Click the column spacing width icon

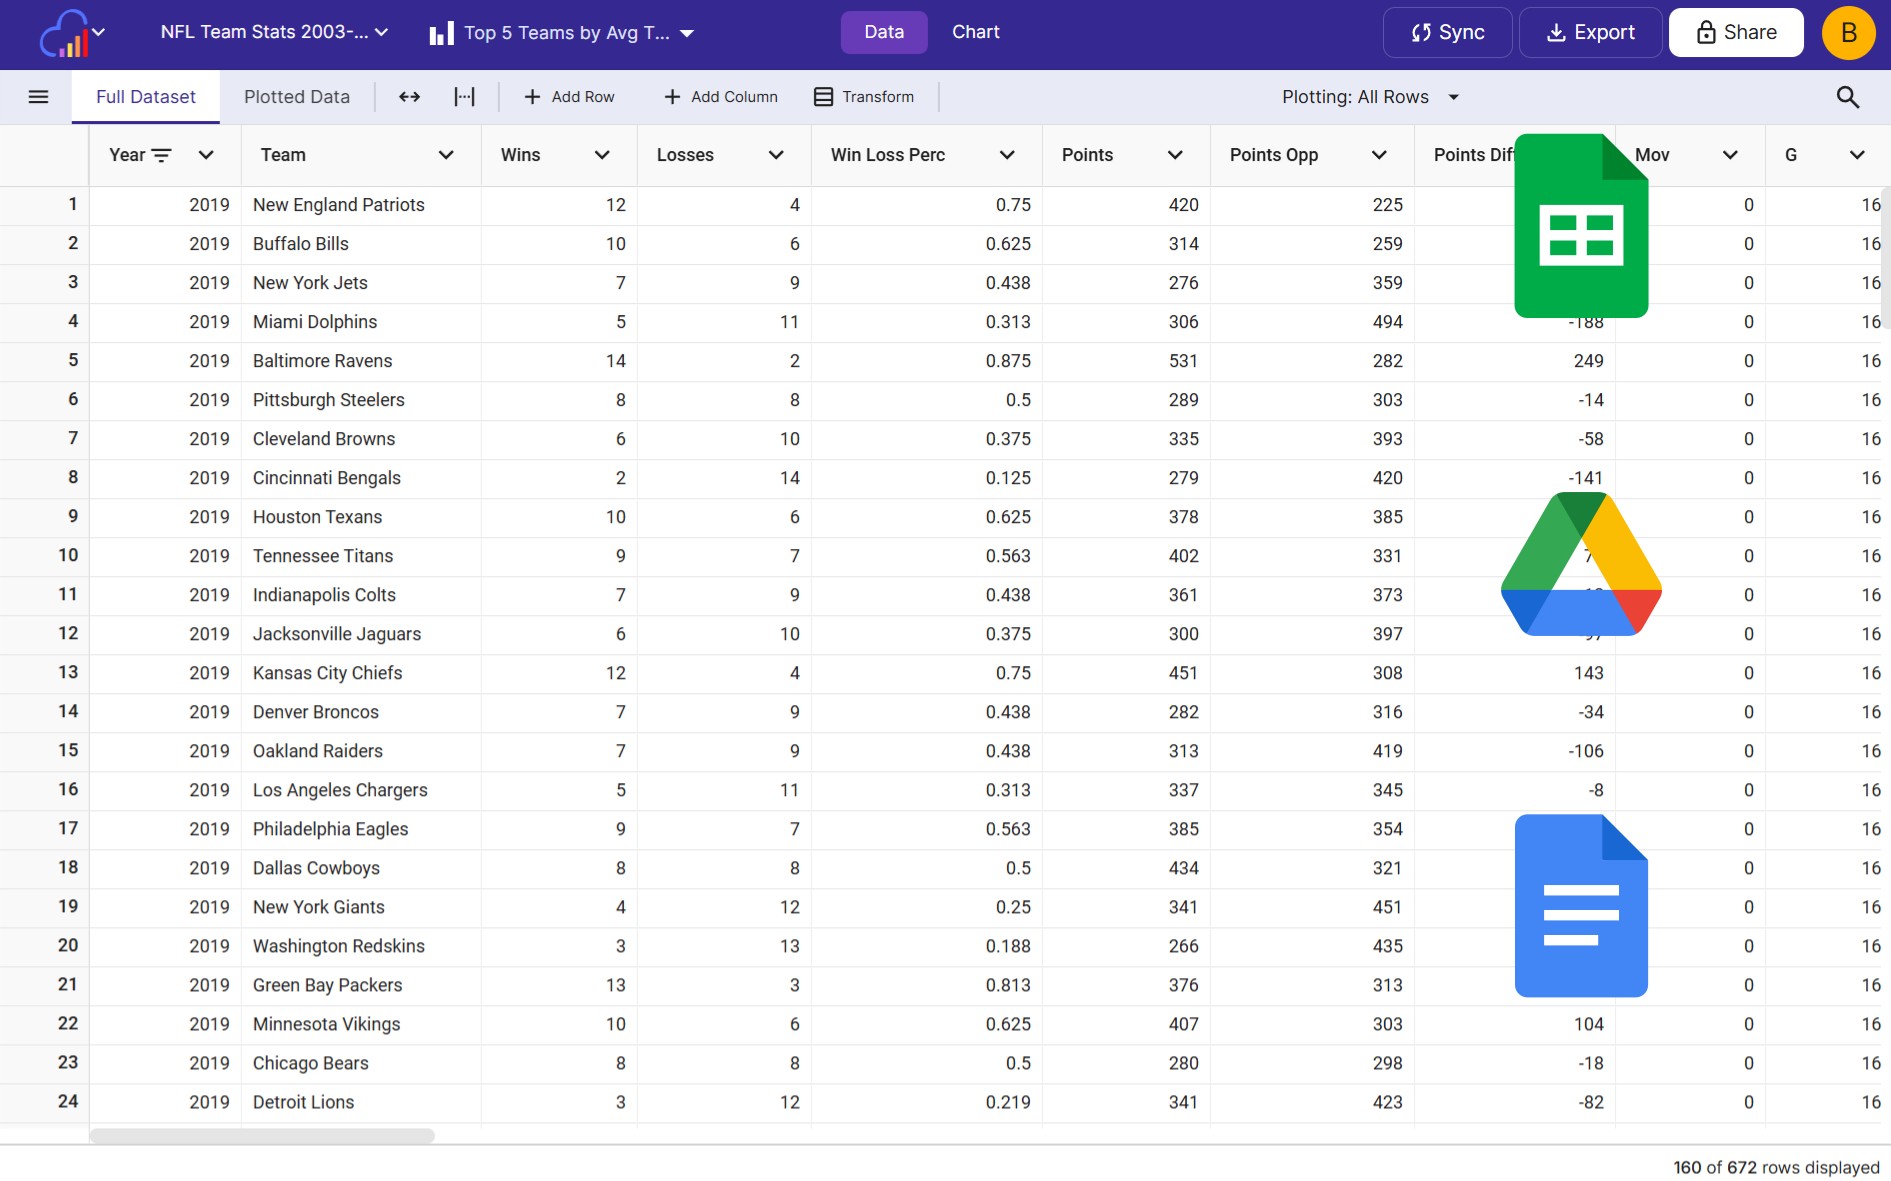point(464,97)
